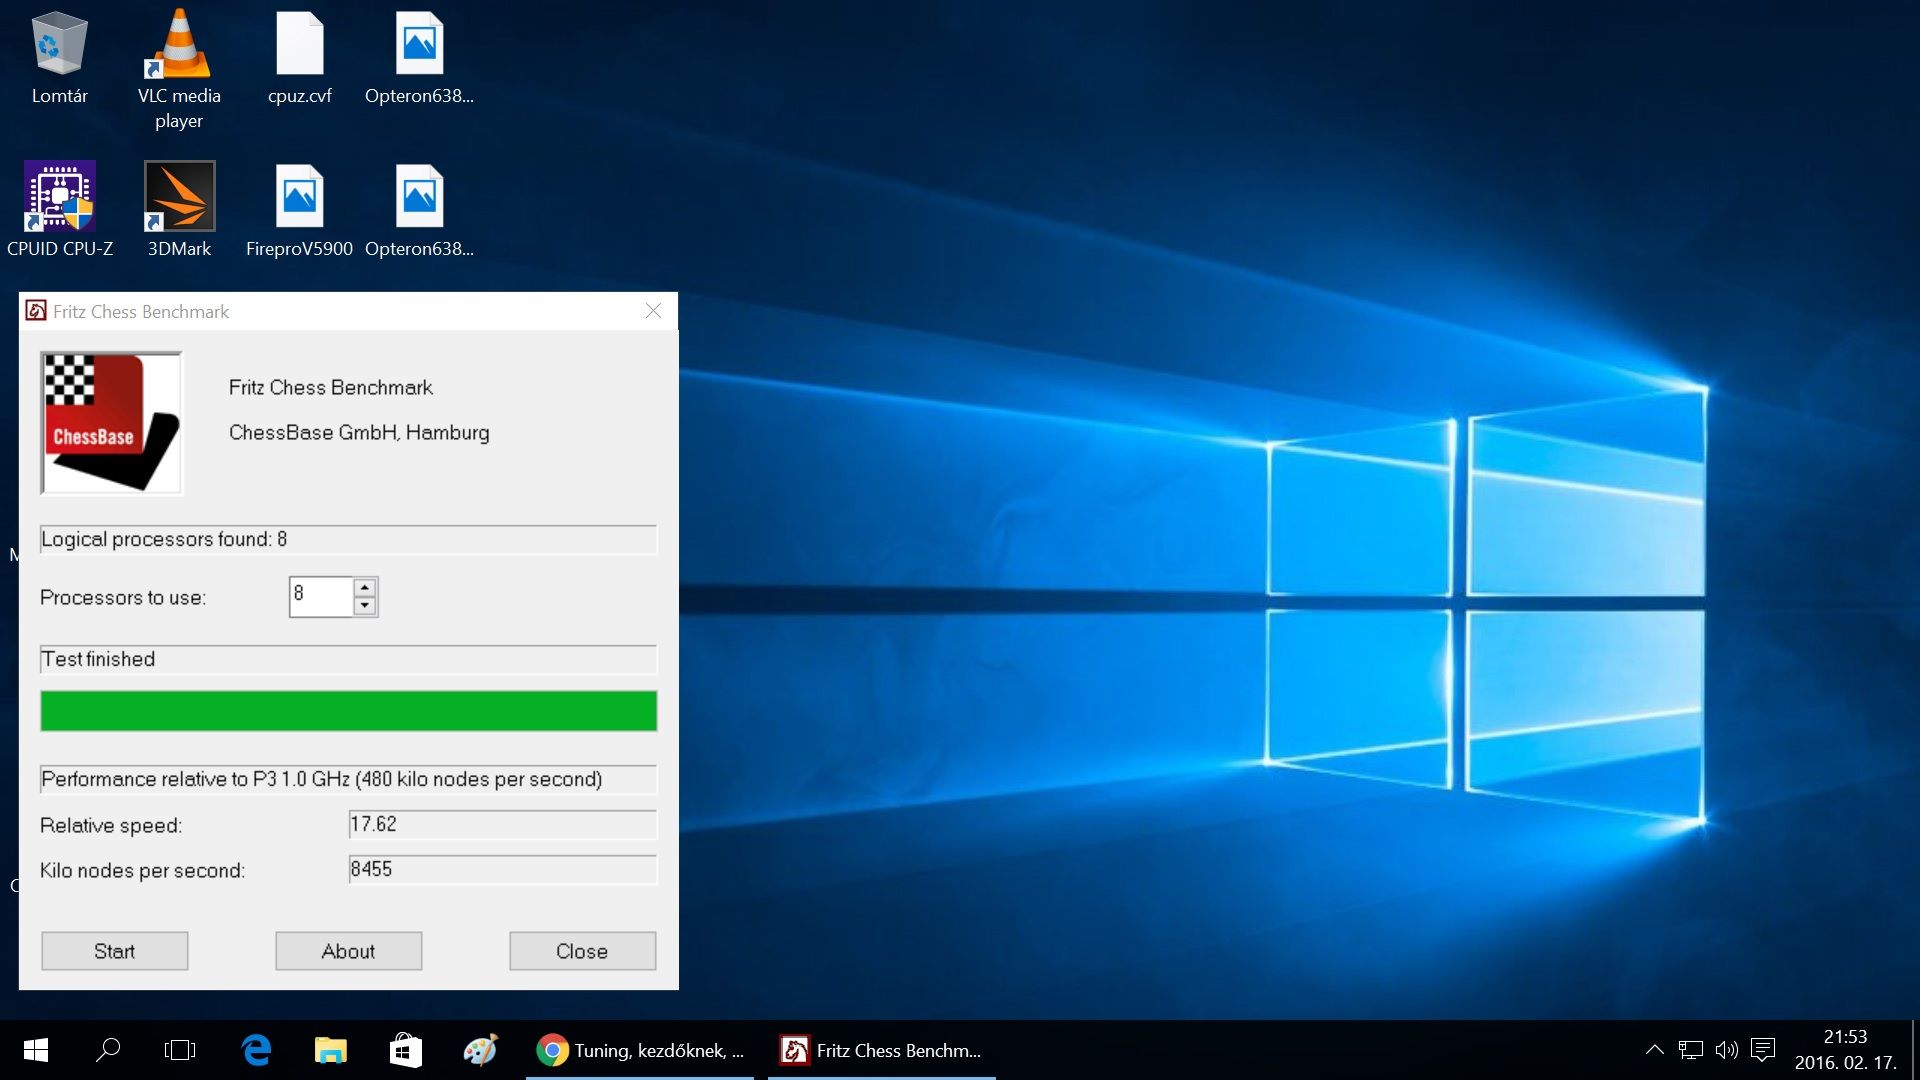Show hidden system tray icons

[1655, 1050]
